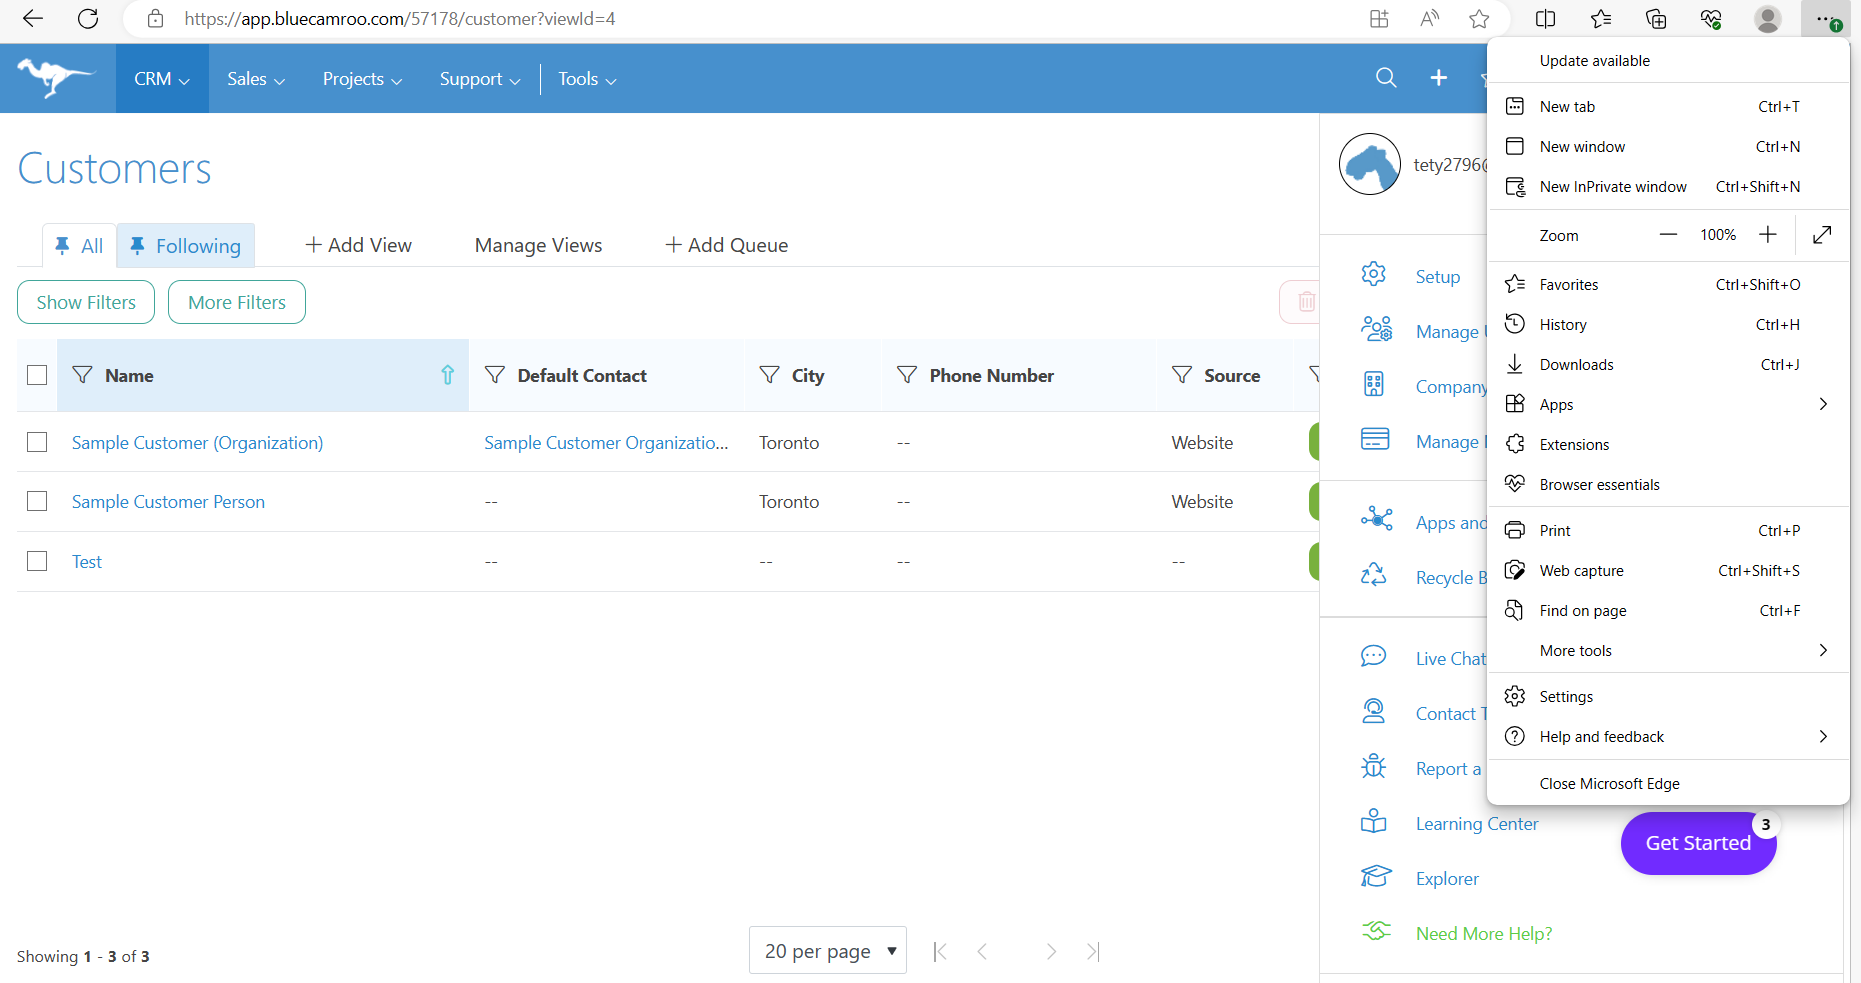
Task: Expand the Sales navigation menu
Action: click(x=256, y=79)
